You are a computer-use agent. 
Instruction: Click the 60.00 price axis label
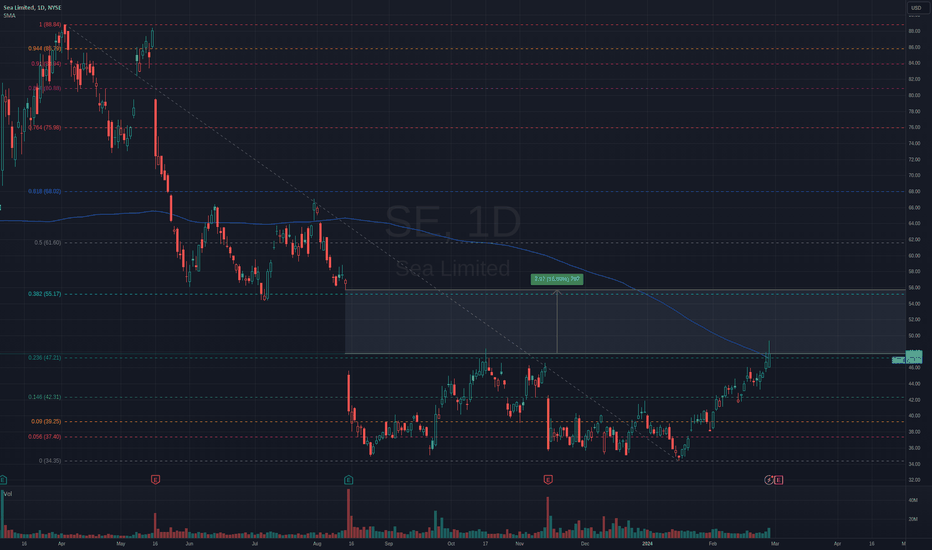[x=914, y=256]
